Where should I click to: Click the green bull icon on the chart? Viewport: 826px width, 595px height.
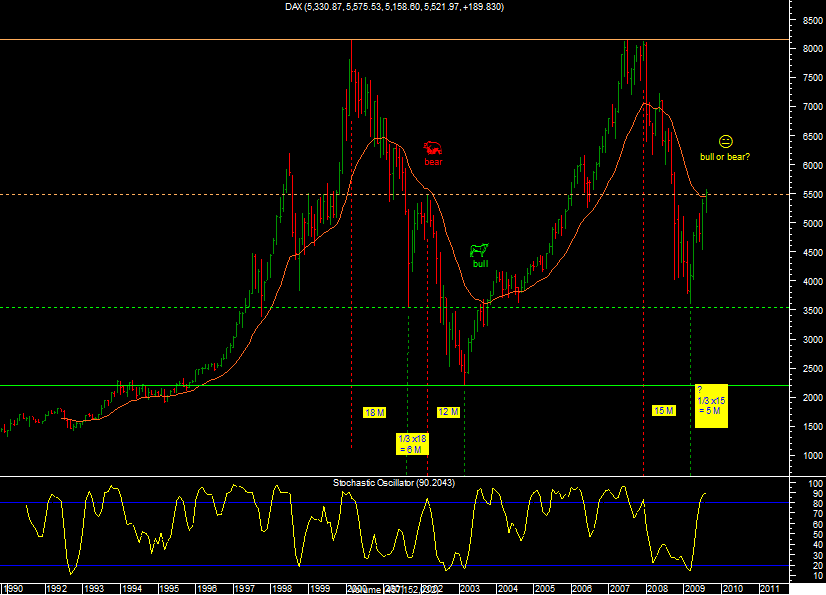point(479,250)
